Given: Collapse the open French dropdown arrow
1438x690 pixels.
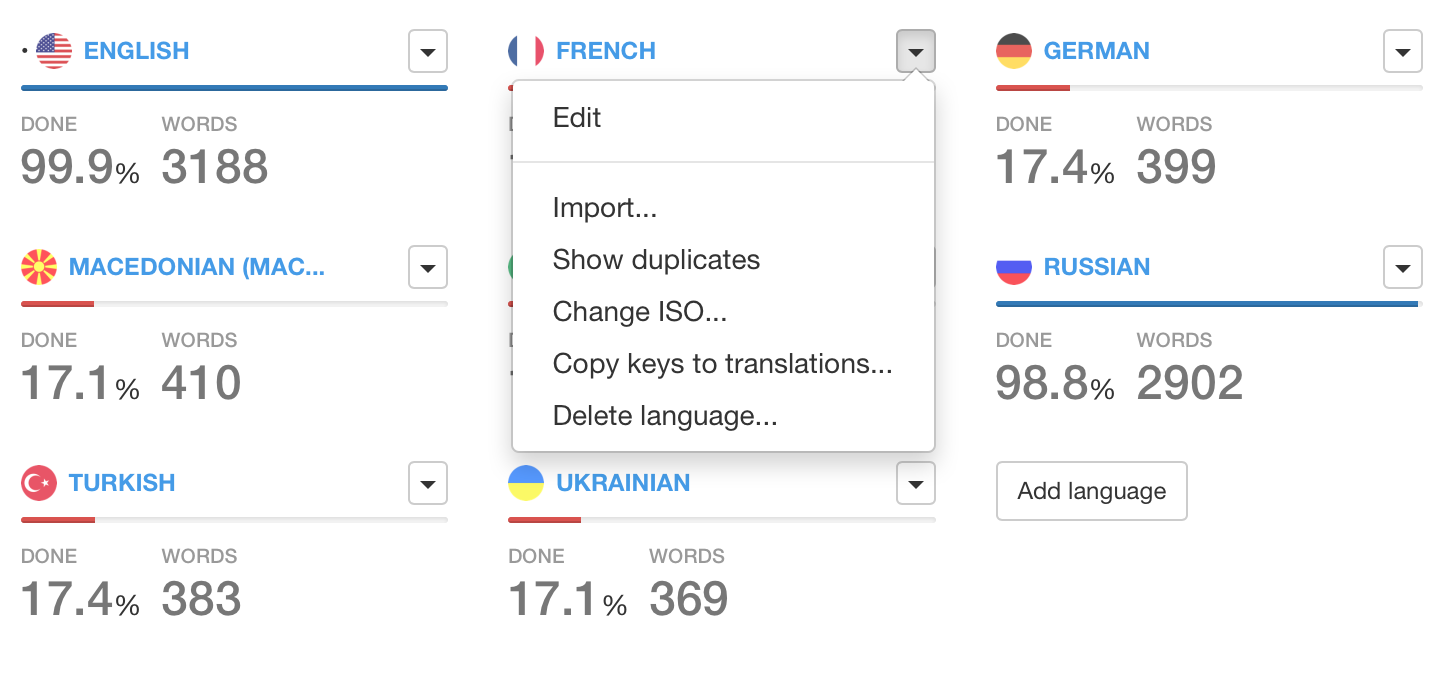Looking at the screenshot, I should [916, 51].
